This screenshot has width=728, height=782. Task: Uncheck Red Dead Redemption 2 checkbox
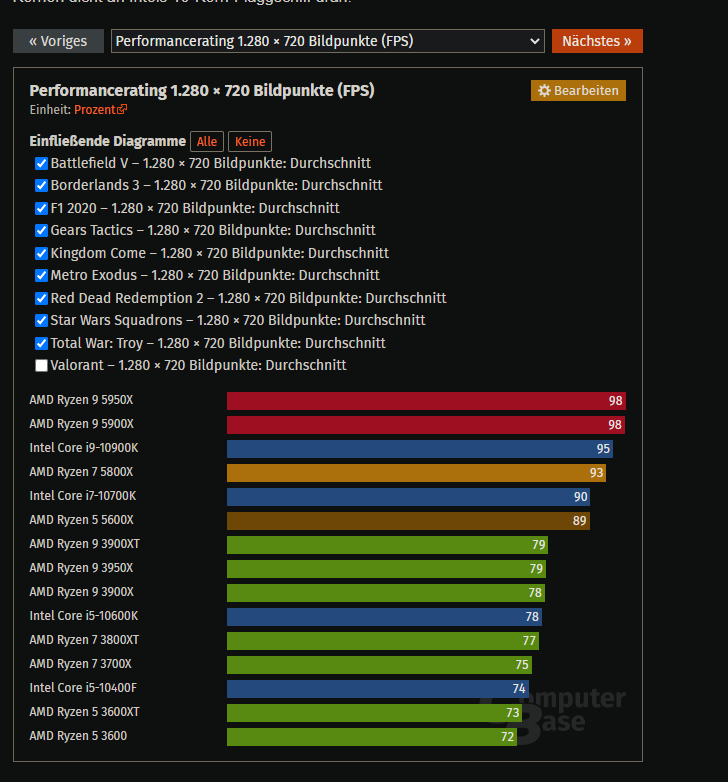[x=41, y=298]
